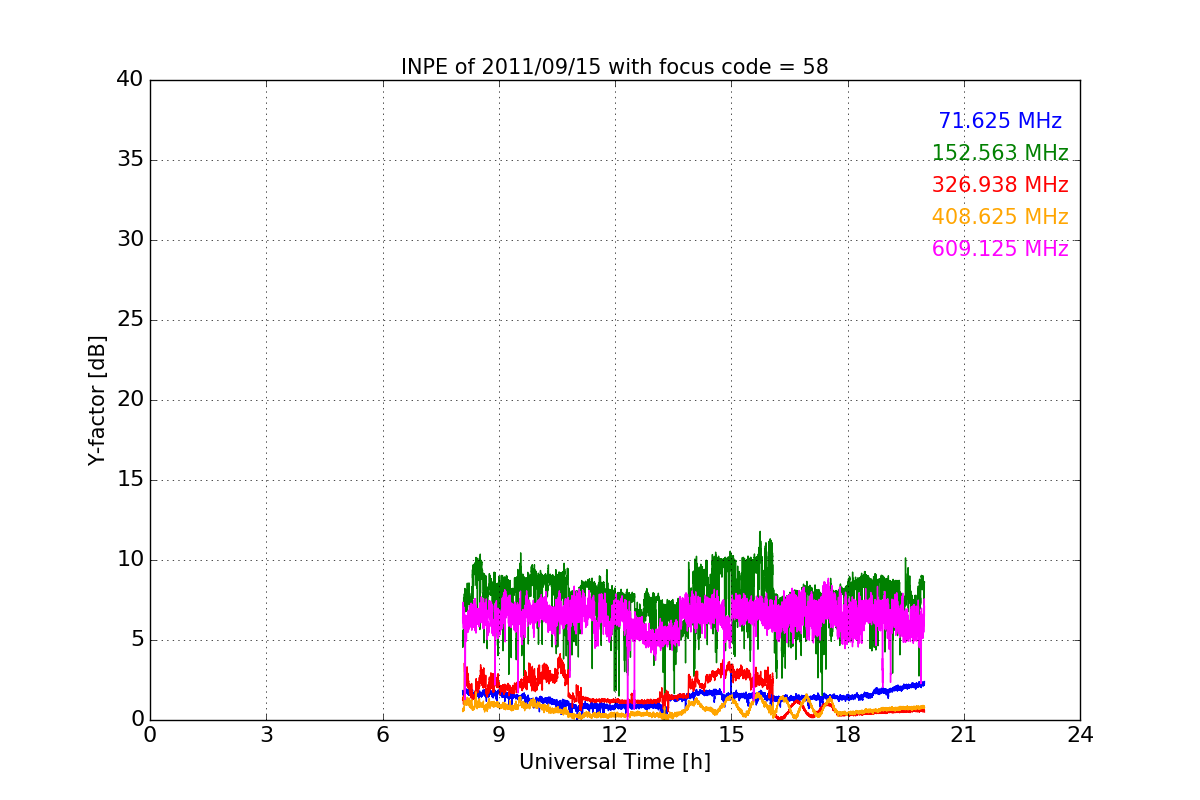Click the 'Y-factor [dB]' axis label
This screenshot has width=1200, height=800.
pos(97,400)
